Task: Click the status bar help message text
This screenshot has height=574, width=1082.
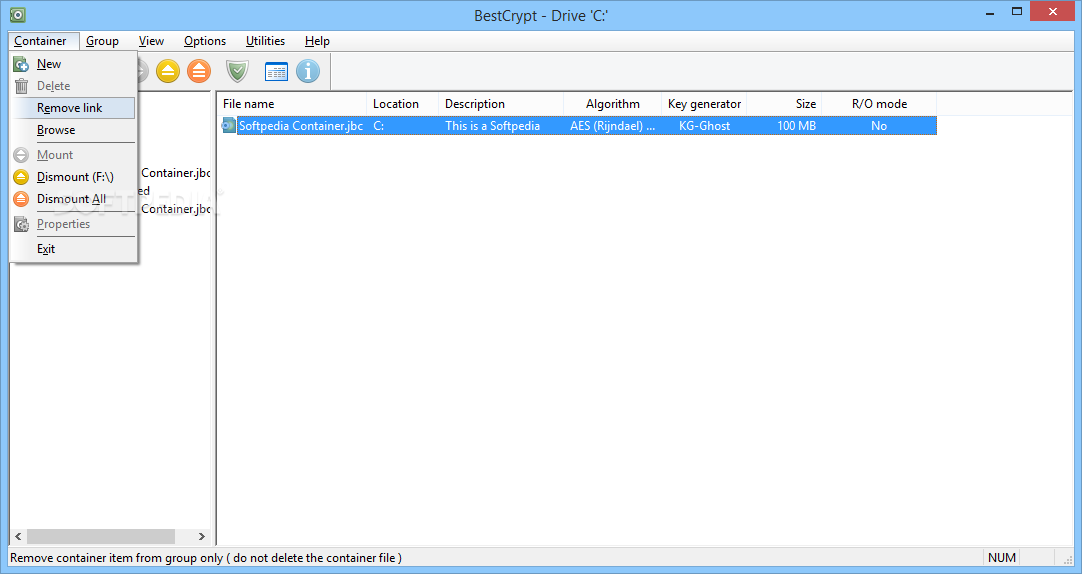Action: point(206,557)
